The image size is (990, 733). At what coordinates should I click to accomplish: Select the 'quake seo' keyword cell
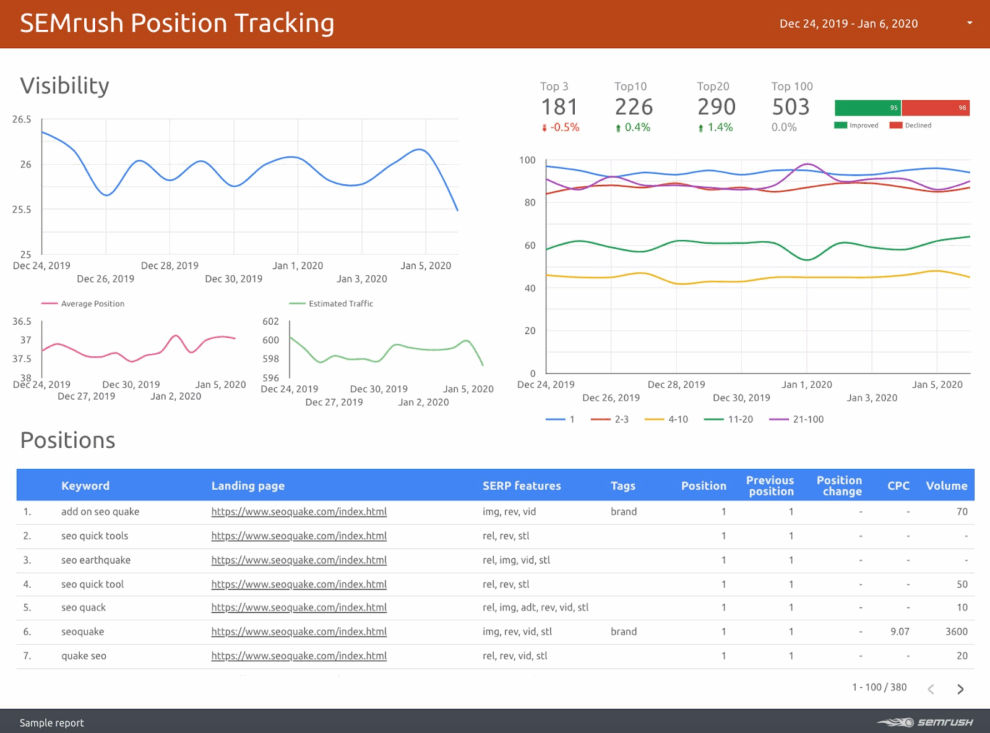[84, 655]
